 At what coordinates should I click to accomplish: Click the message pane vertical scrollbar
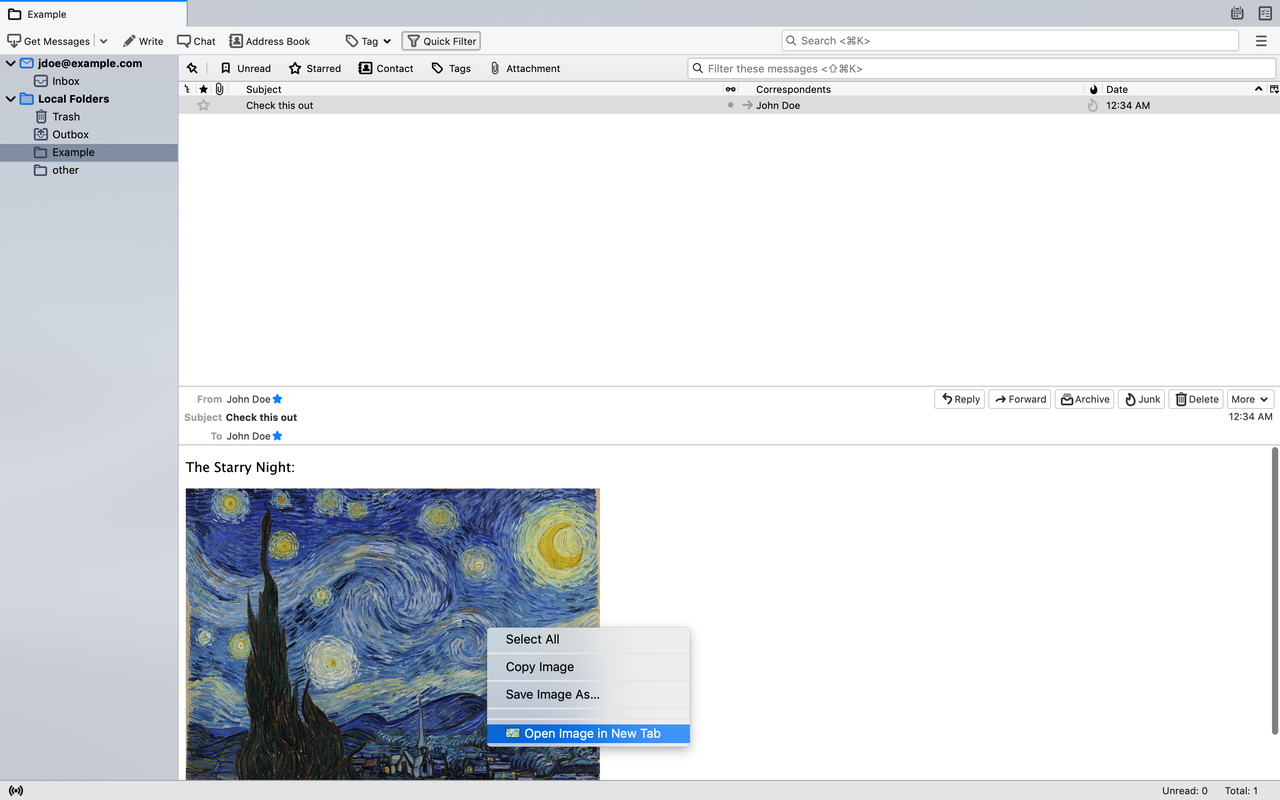point(1273,590)
